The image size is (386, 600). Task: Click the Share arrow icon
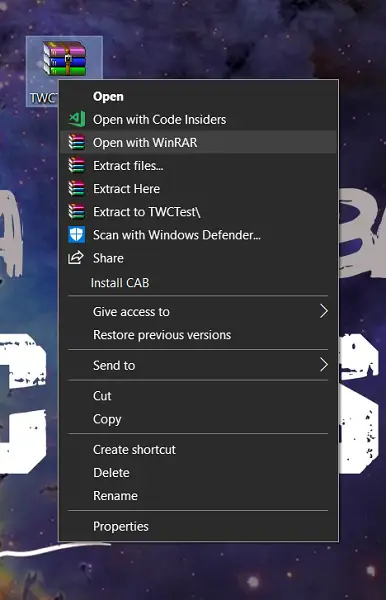pyautogui.click(x=76, y=258)
